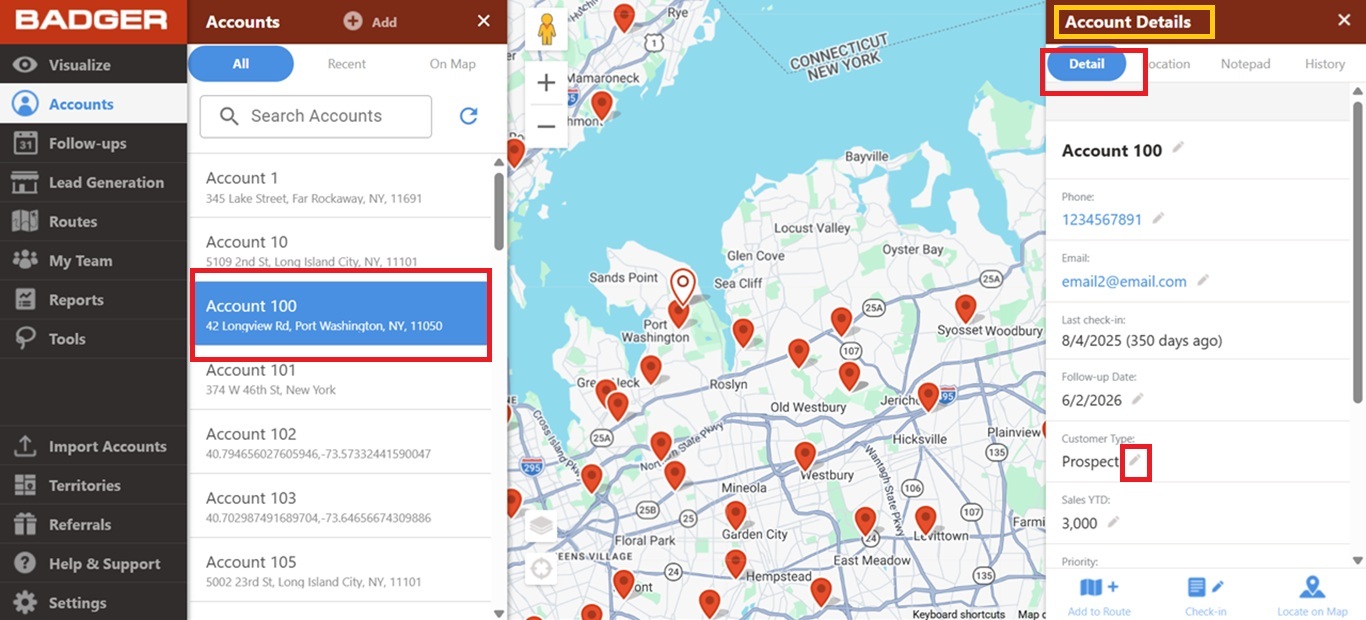The height and width of the screenshot is (620, 1366).
Task: Open the Routes section
Action: click(93, 221)
